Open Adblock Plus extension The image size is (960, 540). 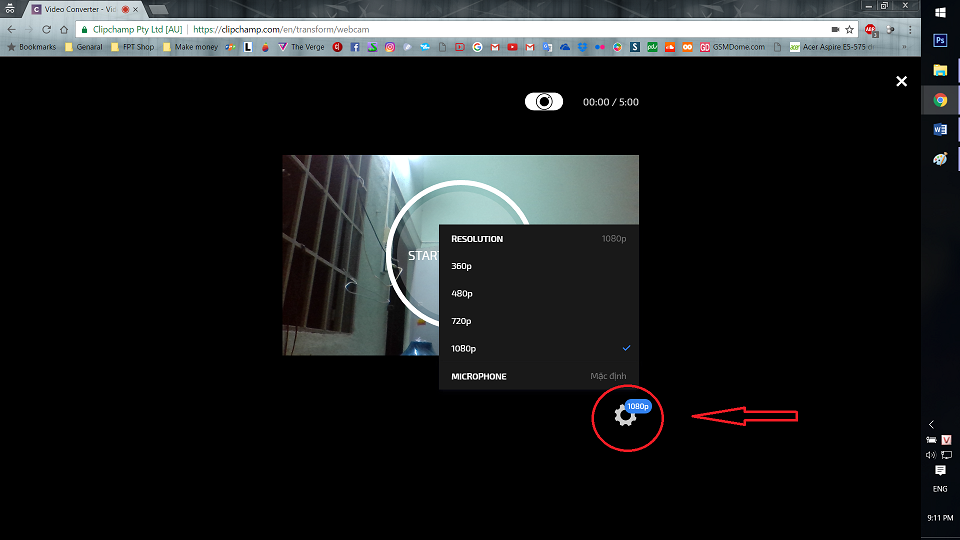click(871, 29)
